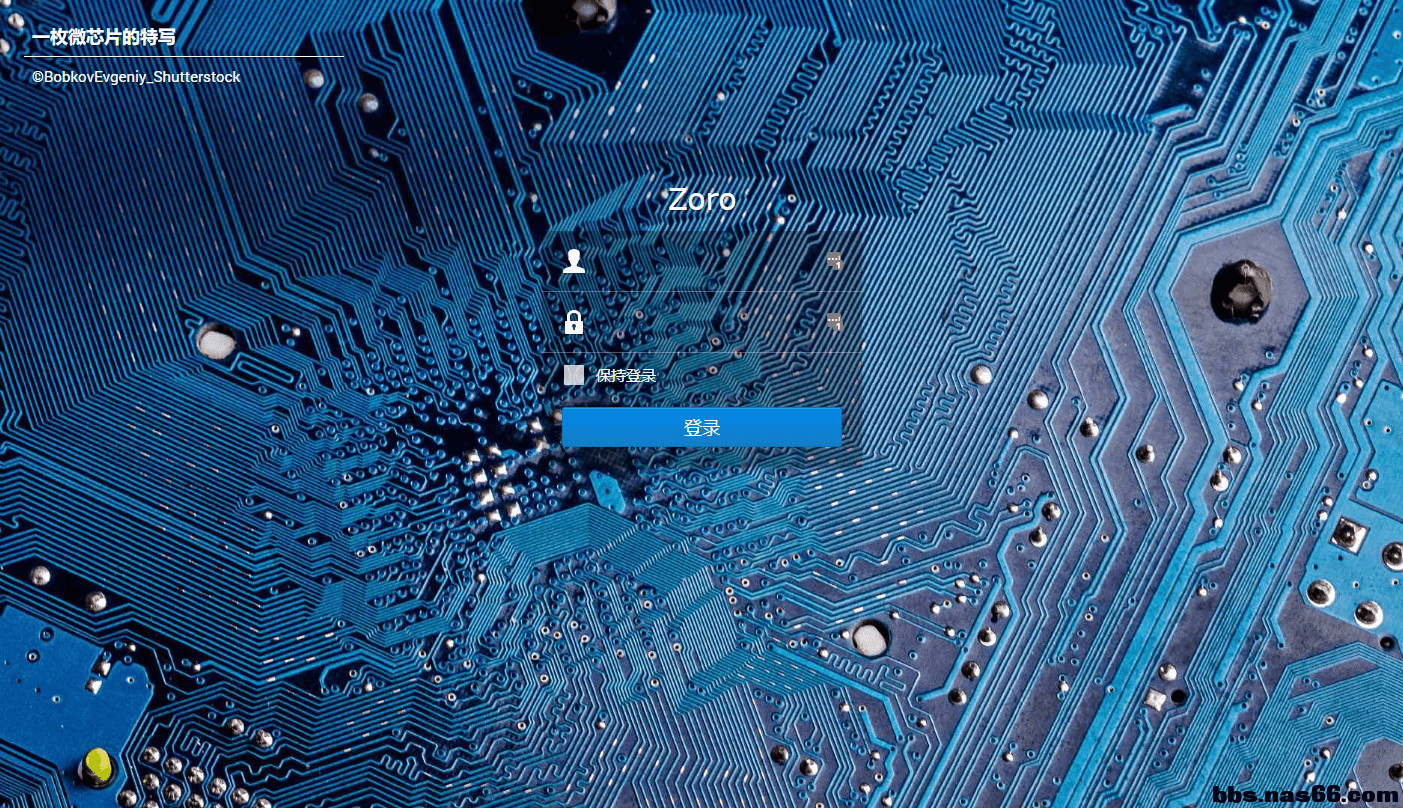1403x808 pixels.
Task: Open password manager icon in username field
Action: click(x=834, y=261)
